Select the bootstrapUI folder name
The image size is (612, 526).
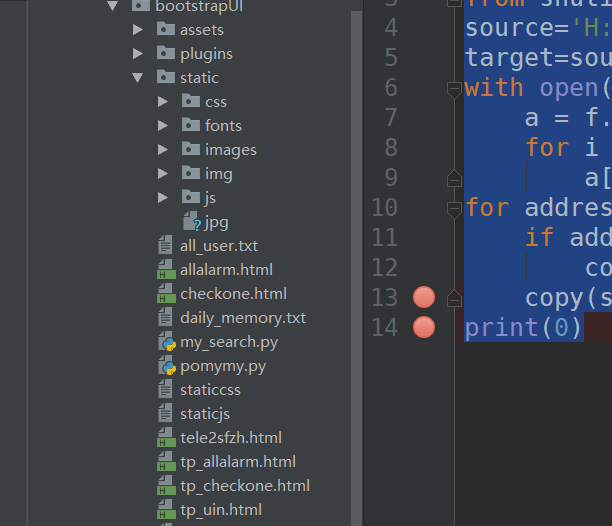199,6
